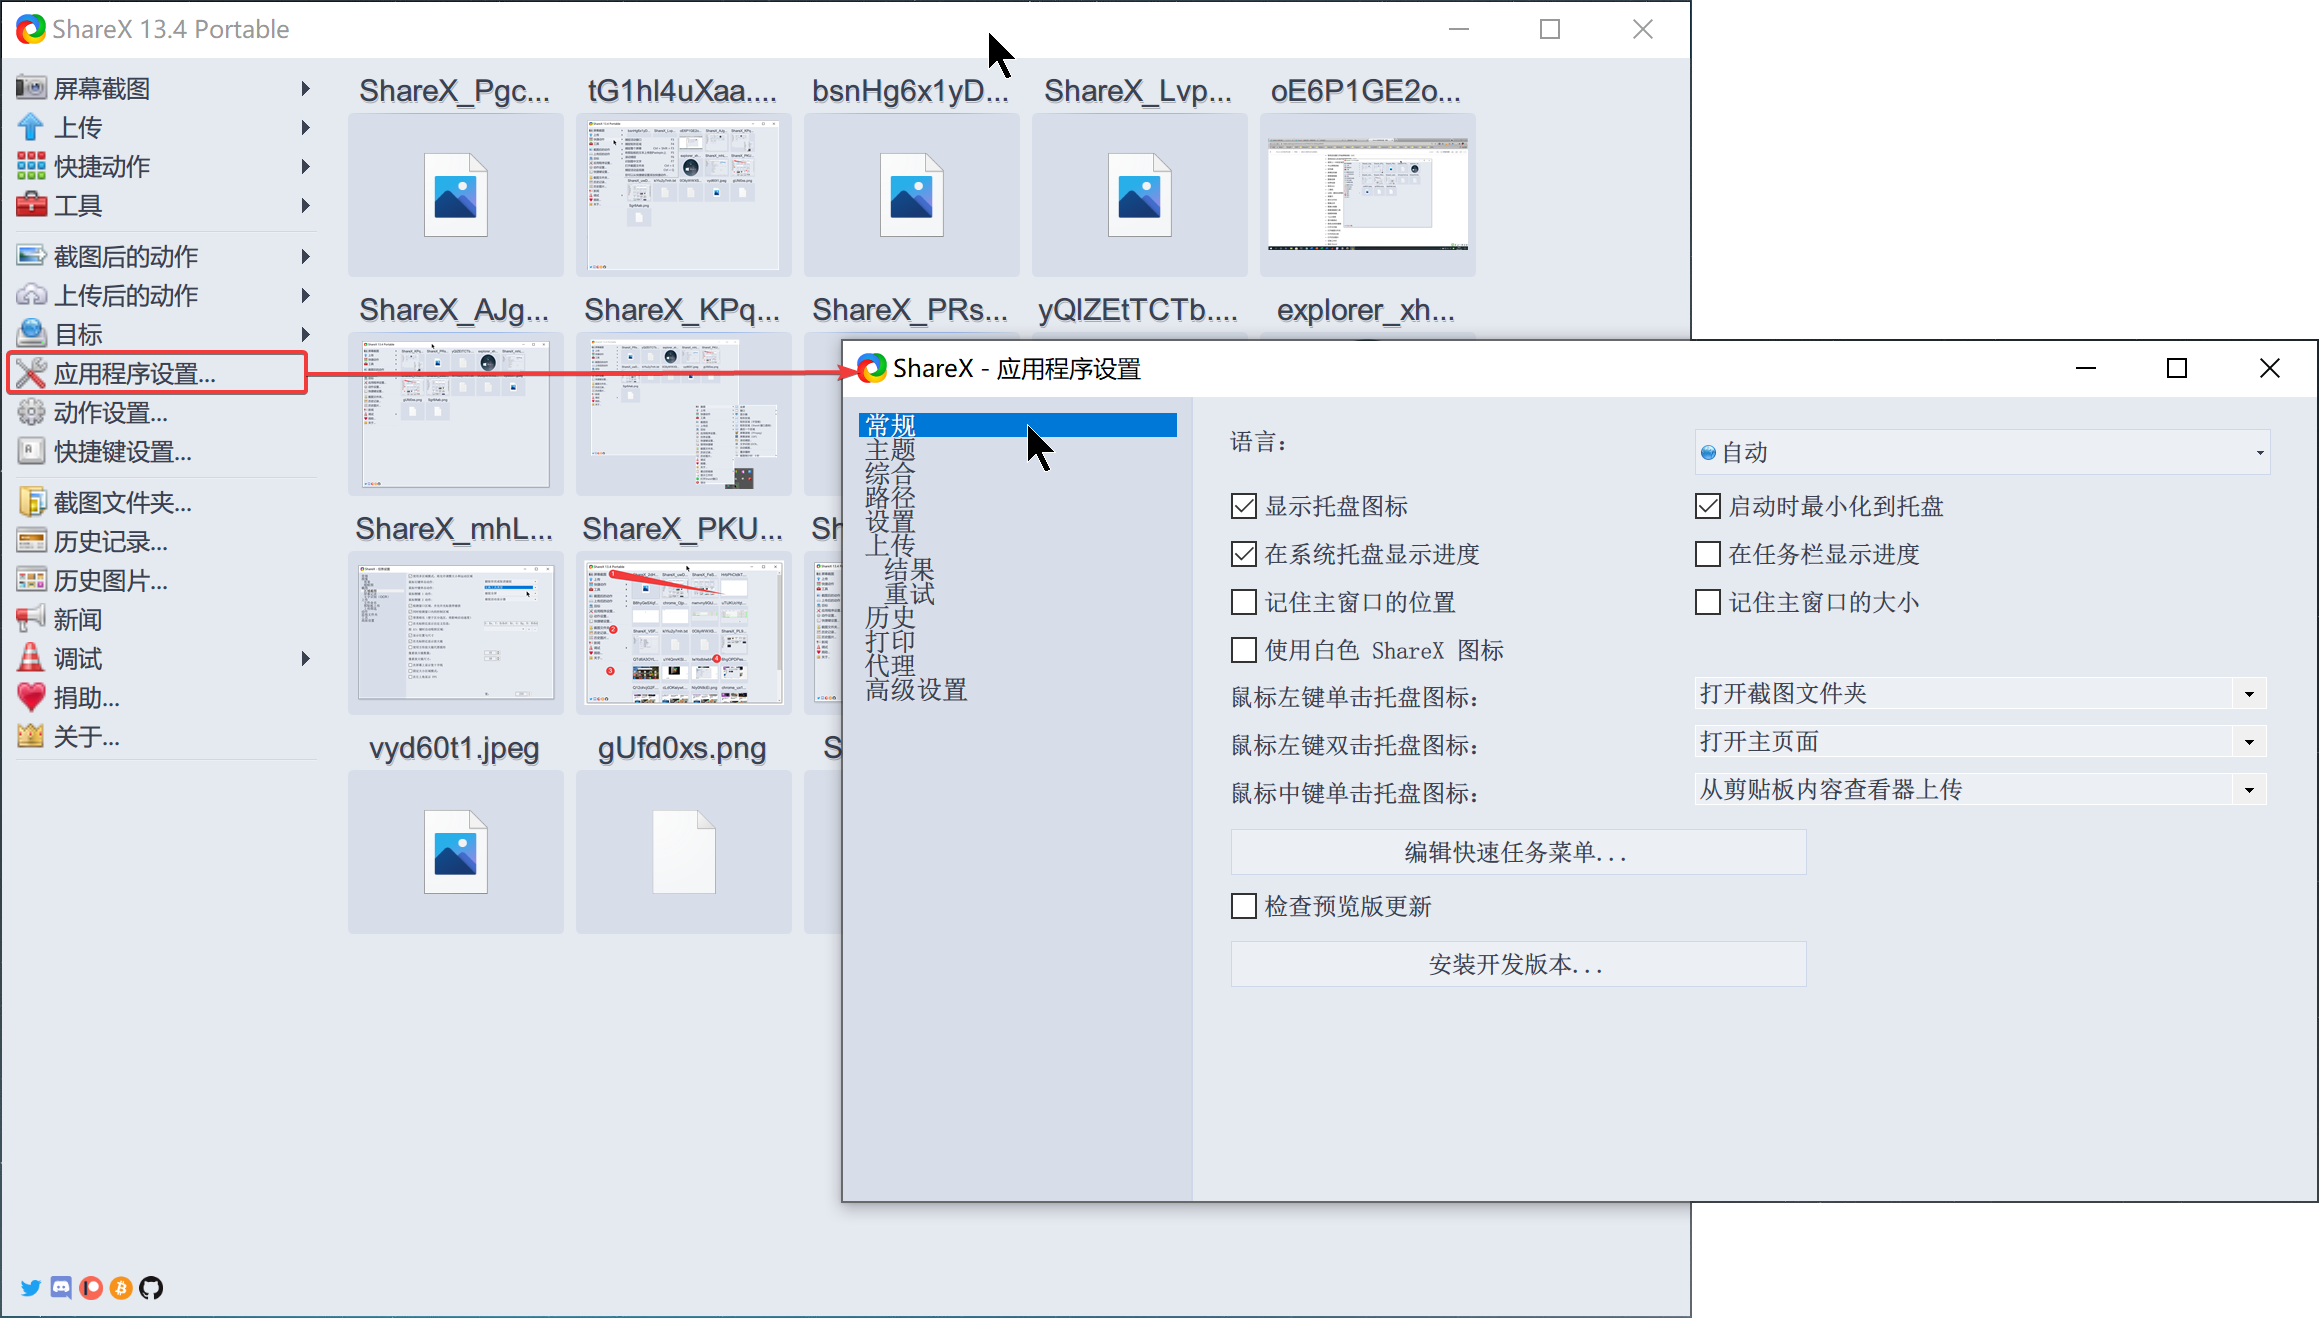Click 编辑快速任务菜单... button

1518,852
